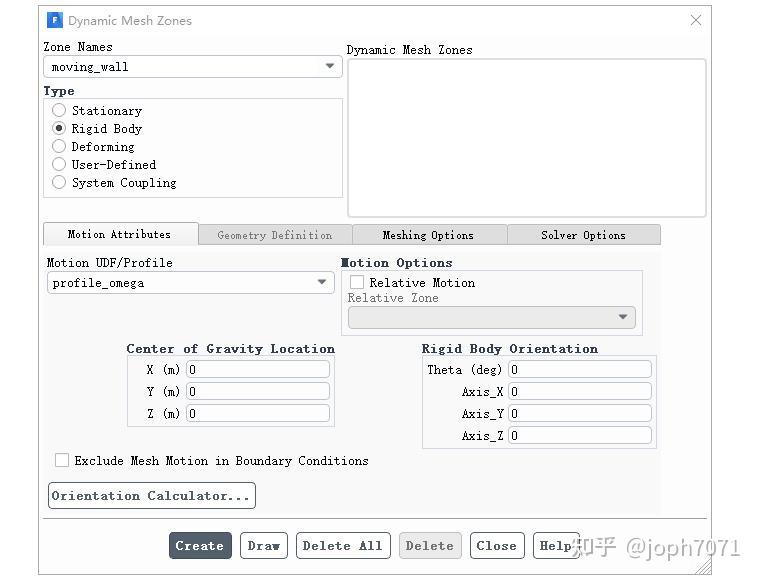Screen dimensions: 759x581
Task: Click the Delete All button
Action: coord(343,546)
